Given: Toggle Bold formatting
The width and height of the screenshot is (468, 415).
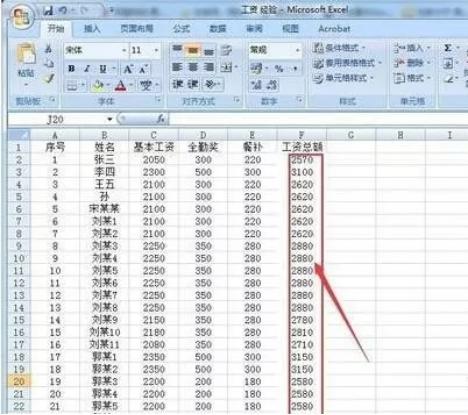Looking at the screenshot, I should point(71,69).
